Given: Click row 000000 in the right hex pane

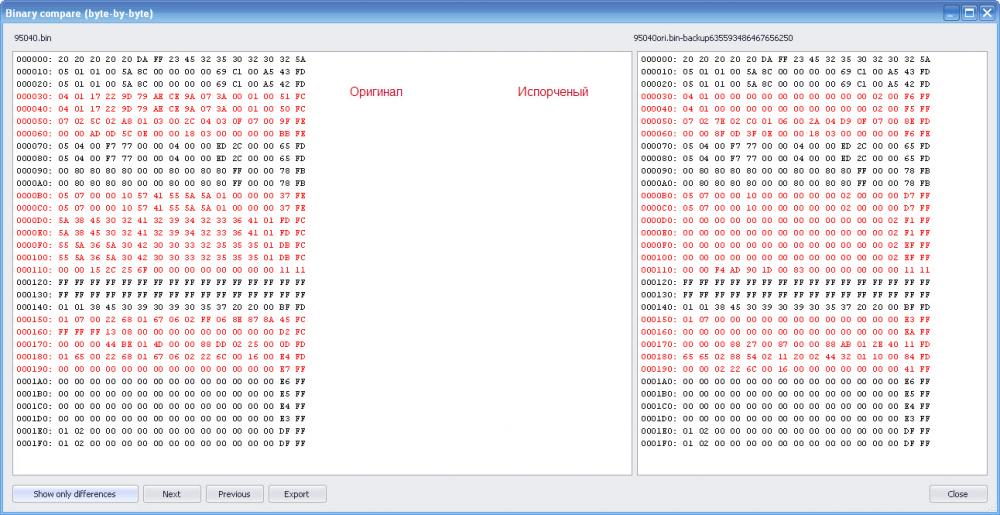Looking at the screenshot, I should pyautogui.click(x=785, y=59).
